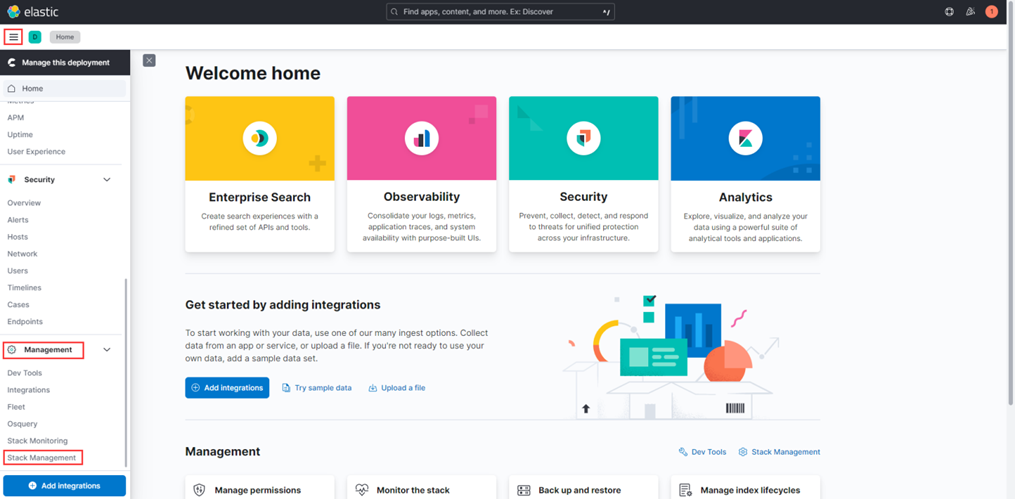
Task: Click the Manage permissions shield icon
Action: click(200, 490)
